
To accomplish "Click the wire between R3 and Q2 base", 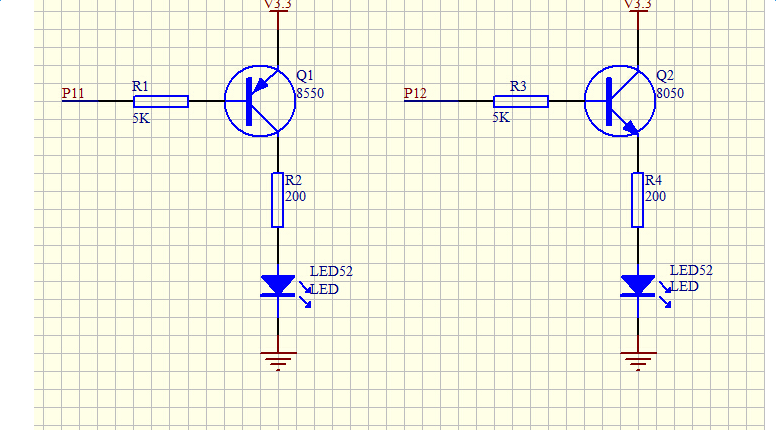I will click(566, 101).
